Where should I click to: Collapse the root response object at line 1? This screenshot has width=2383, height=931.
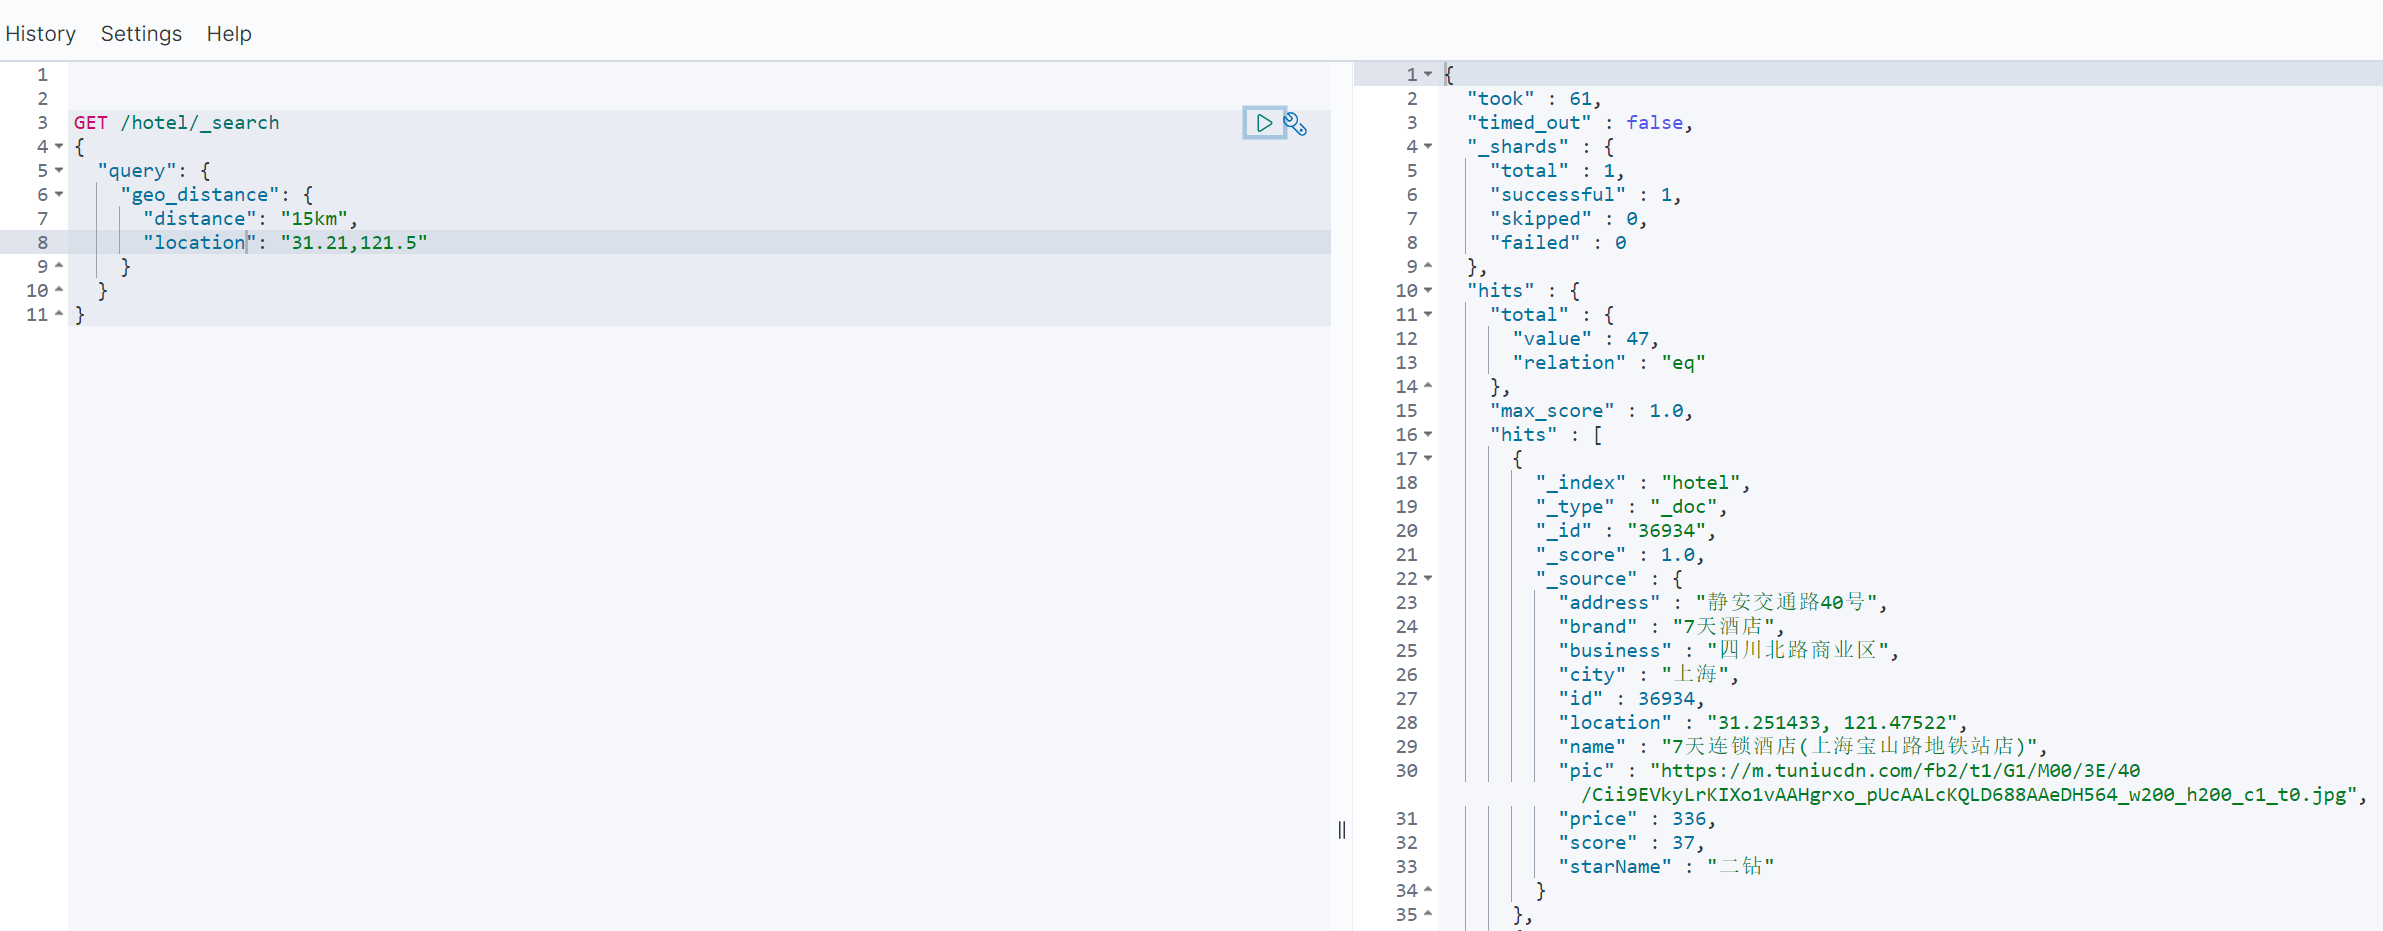point(1428,74)
